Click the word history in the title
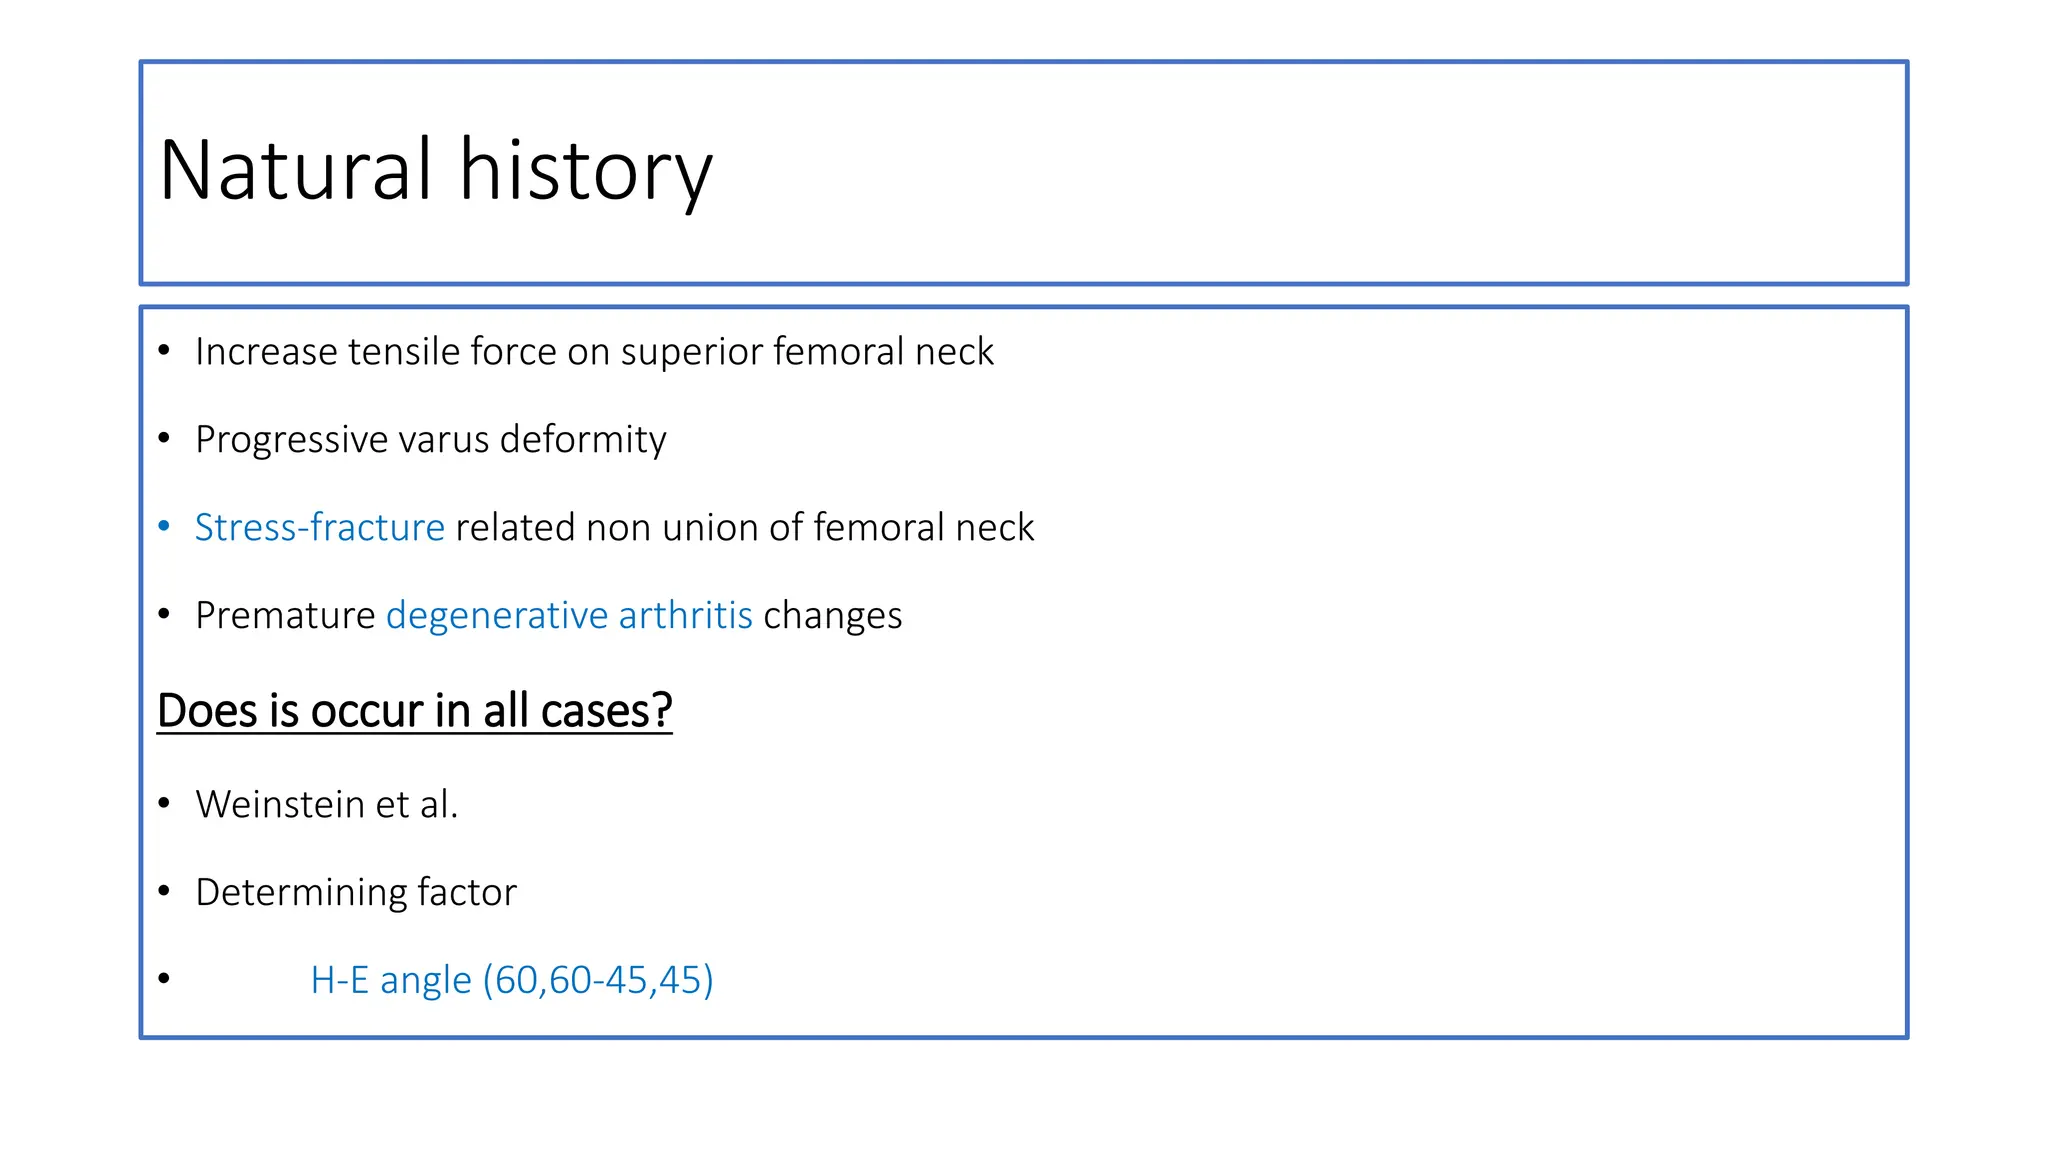The height and width of the screenshot is (1152, 2048). 586,171
